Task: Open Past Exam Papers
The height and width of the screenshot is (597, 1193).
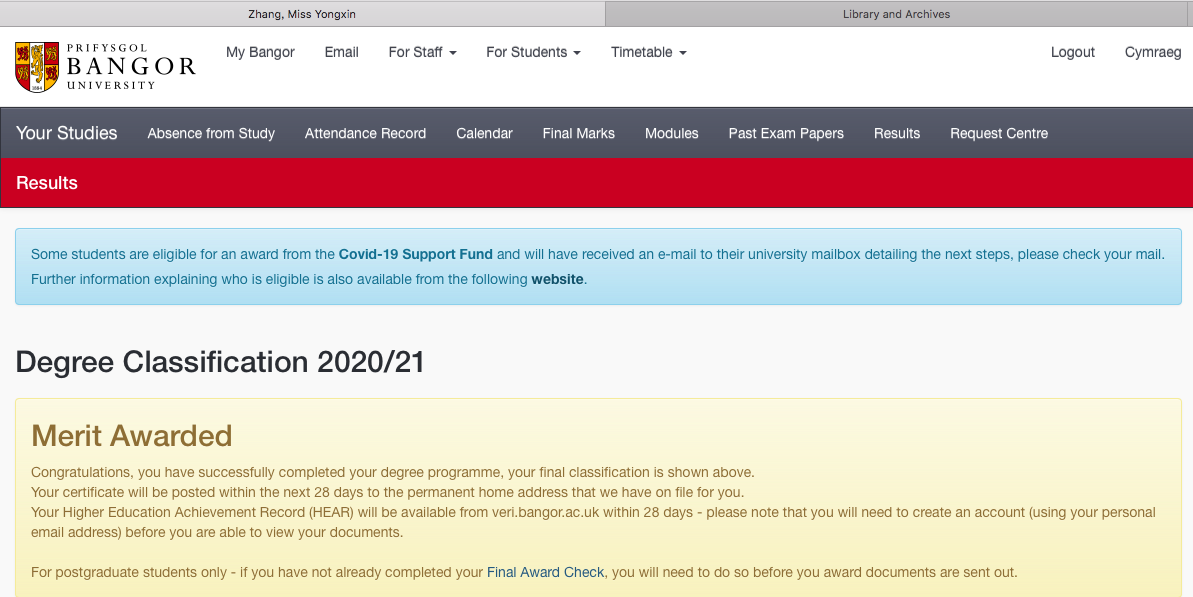Action: coord(786,133)
